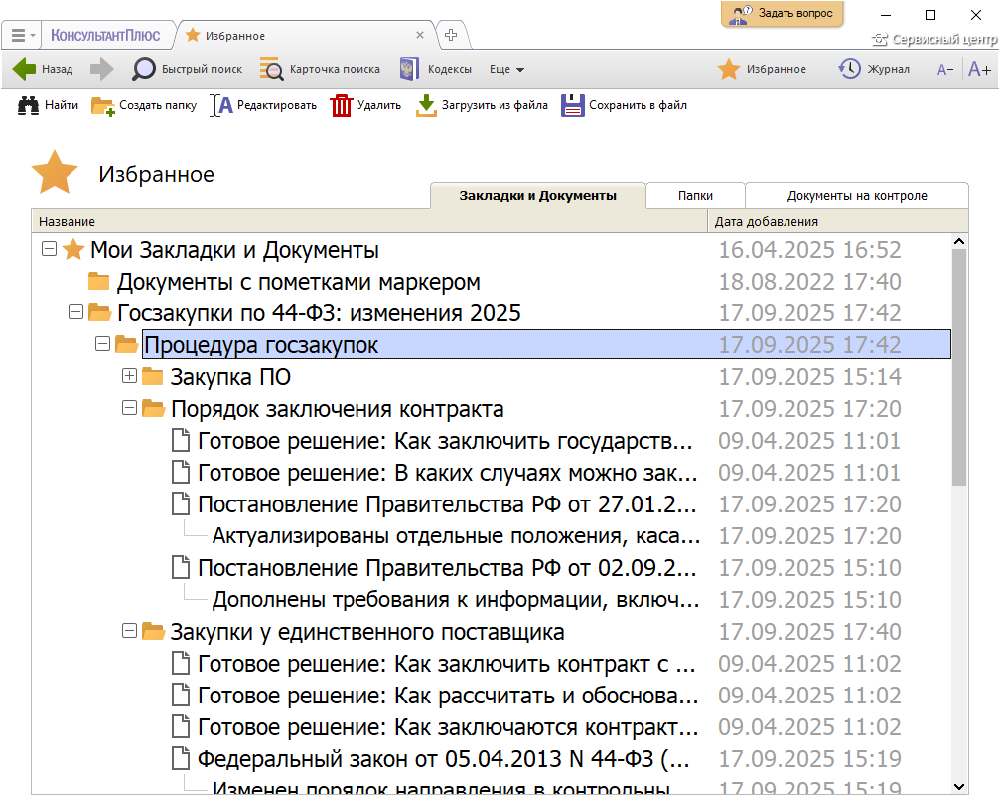Save to file using floppy icon
The height and width of the screenshot is (800, 1000).
pyautogui.click(x=572, y=105)
